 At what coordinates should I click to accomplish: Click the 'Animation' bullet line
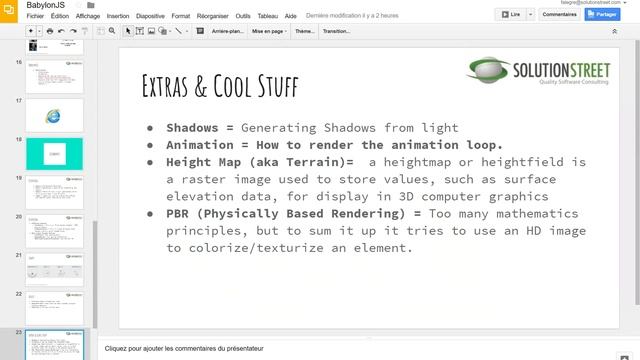(x=334, y=145)
